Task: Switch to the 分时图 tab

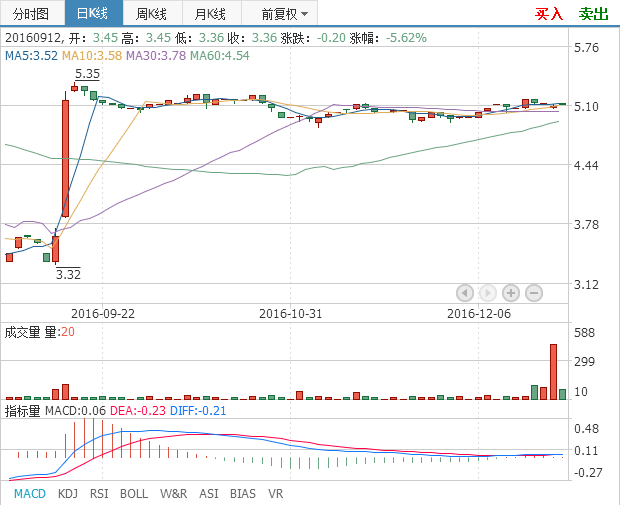Action: pos(31,14)
